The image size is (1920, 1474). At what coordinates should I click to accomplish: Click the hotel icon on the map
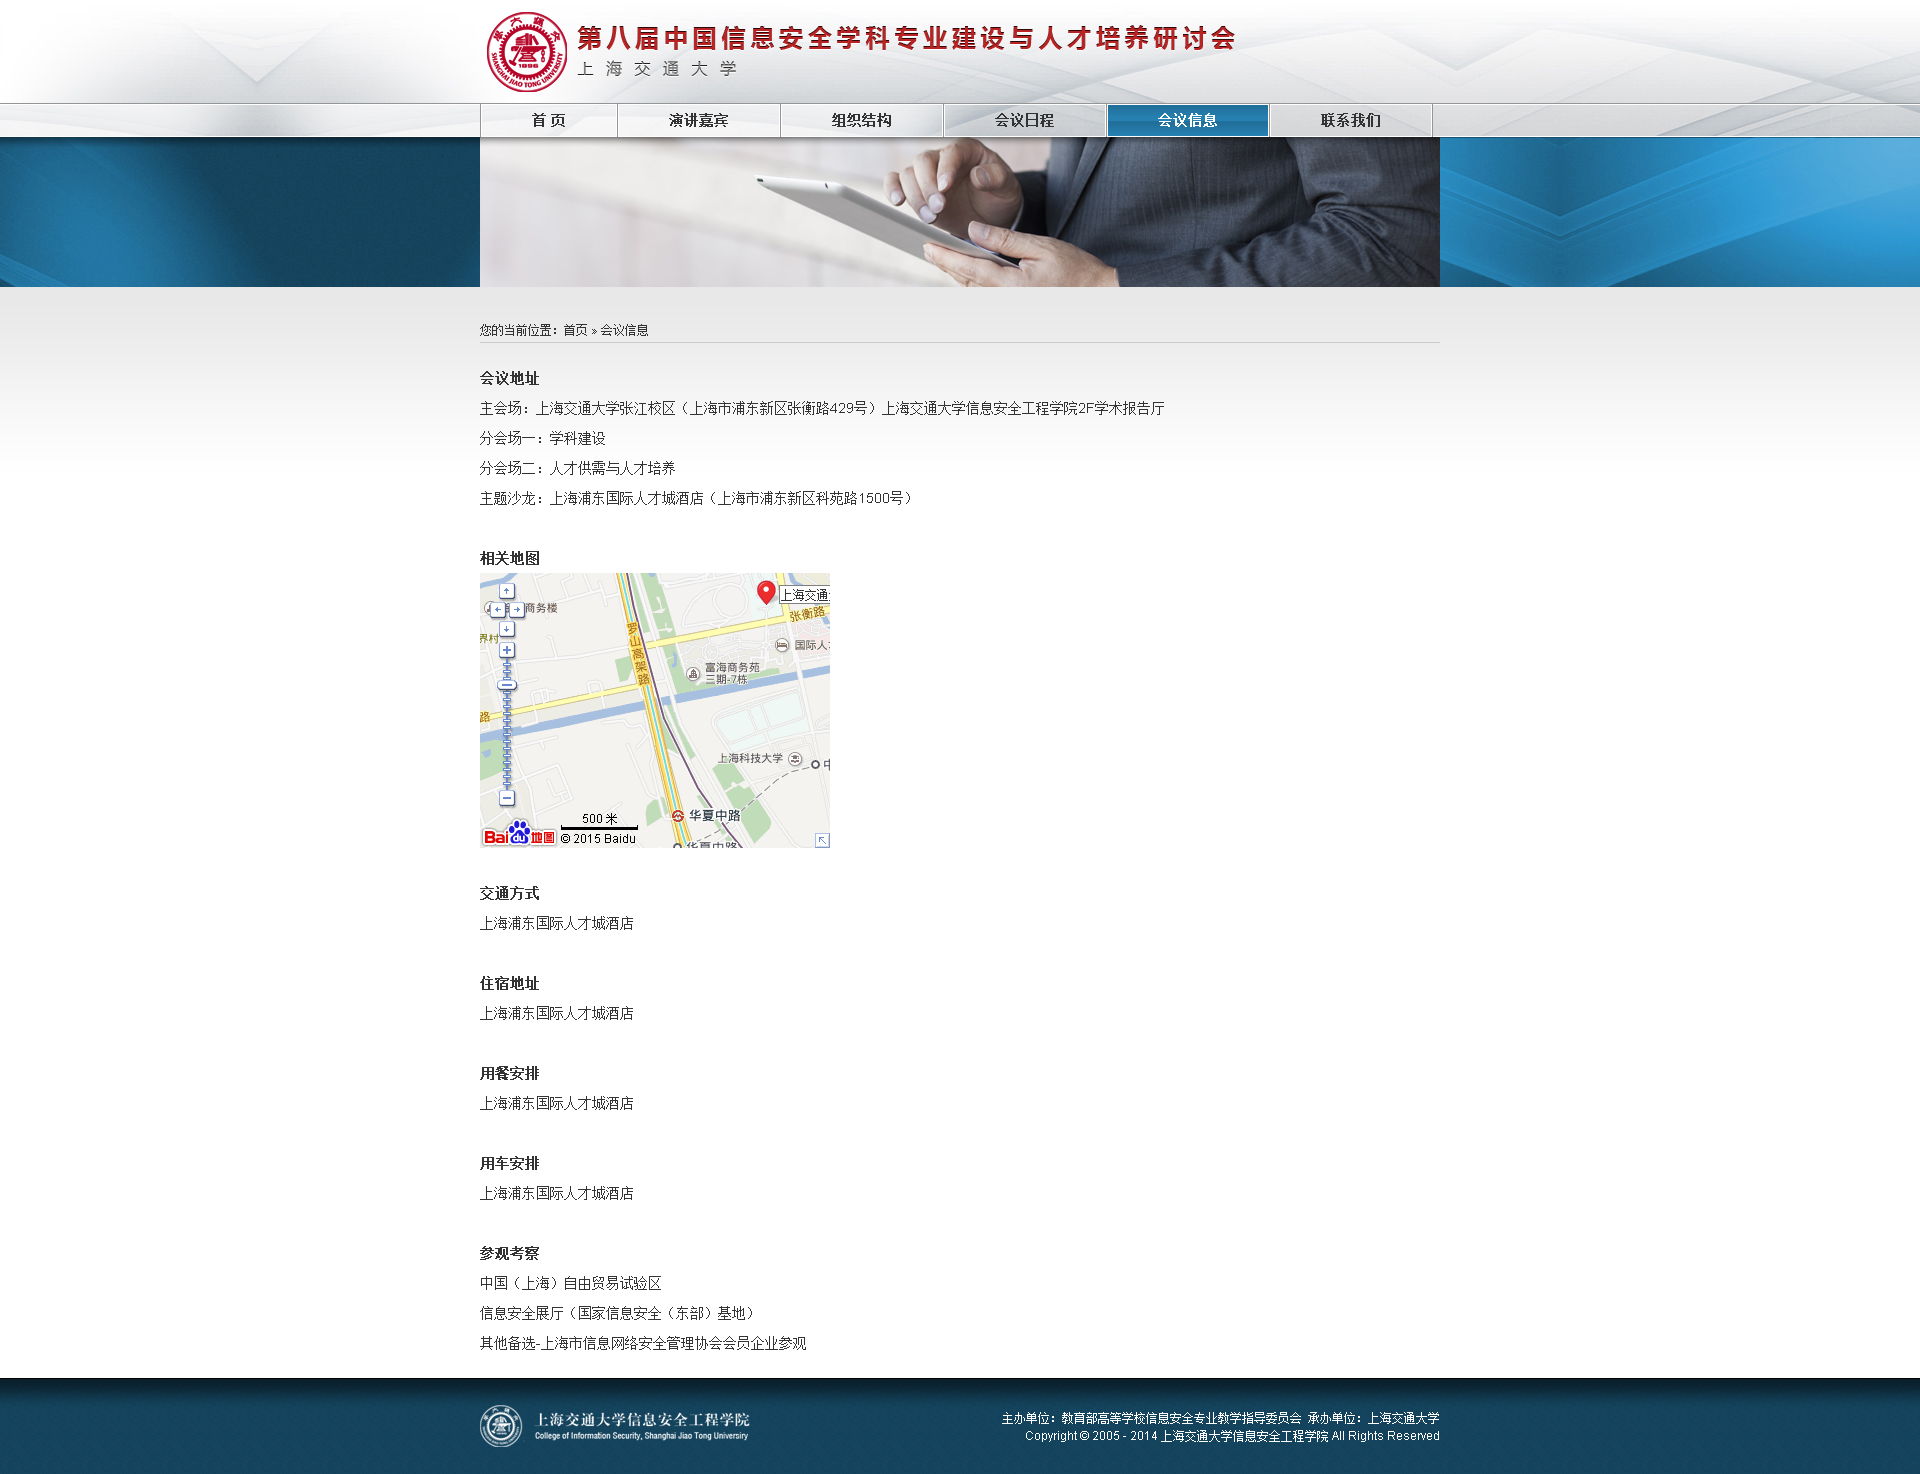click(782, 646)
